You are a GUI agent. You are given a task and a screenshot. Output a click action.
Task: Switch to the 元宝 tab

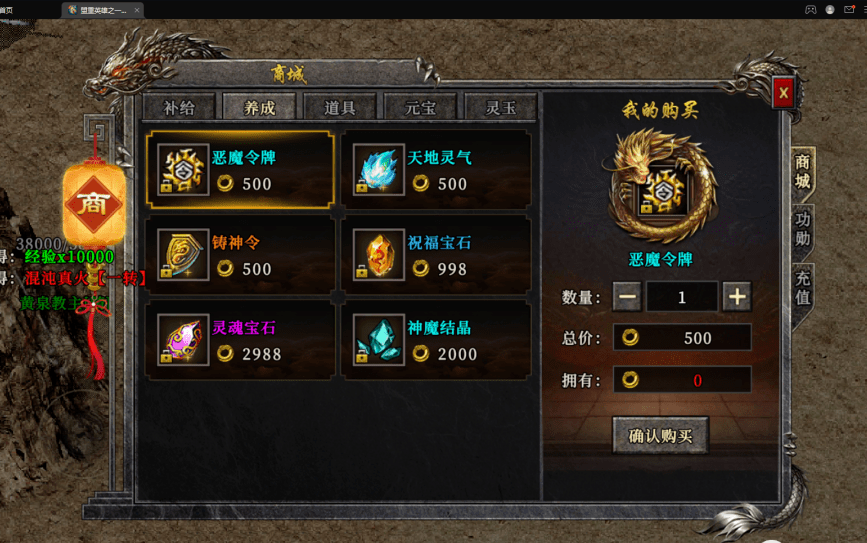(420, 107)
